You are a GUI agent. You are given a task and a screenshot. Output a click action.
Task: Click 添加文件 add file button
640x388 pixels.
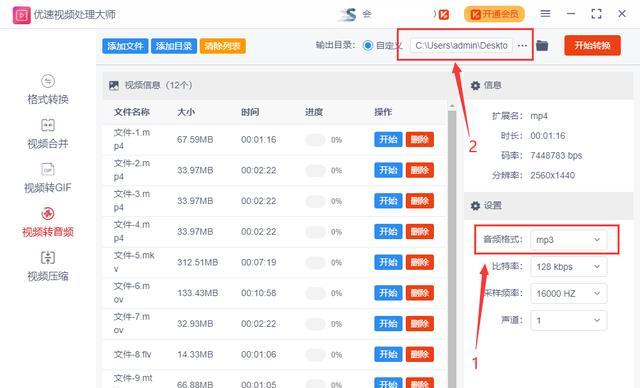(x=125, y=46)
